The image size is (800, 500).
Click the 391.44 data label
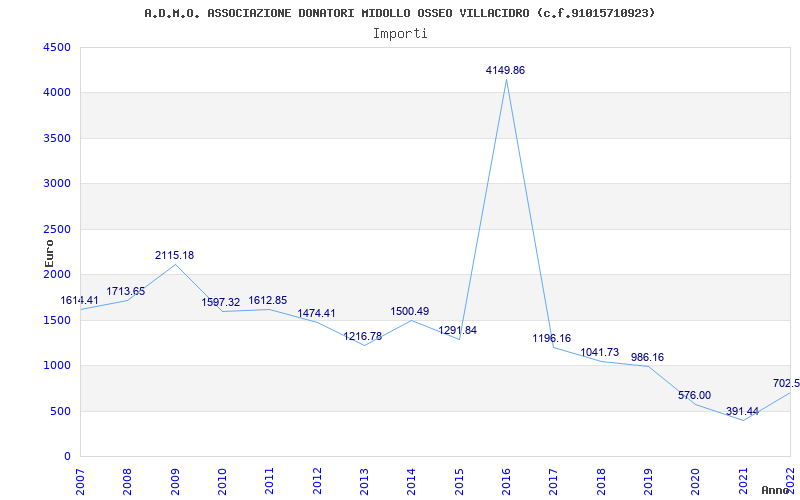click(x=742, y=411)
